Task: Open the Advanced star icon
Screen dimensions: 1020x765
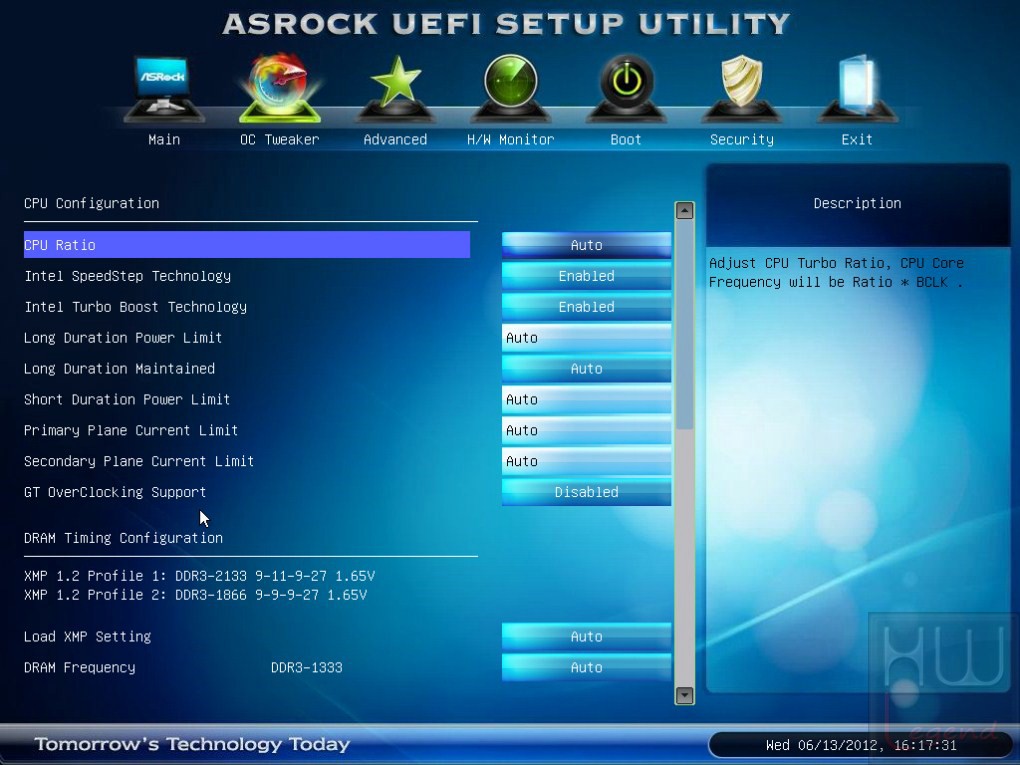Action: pyautogui.click(x=395, y=88)
